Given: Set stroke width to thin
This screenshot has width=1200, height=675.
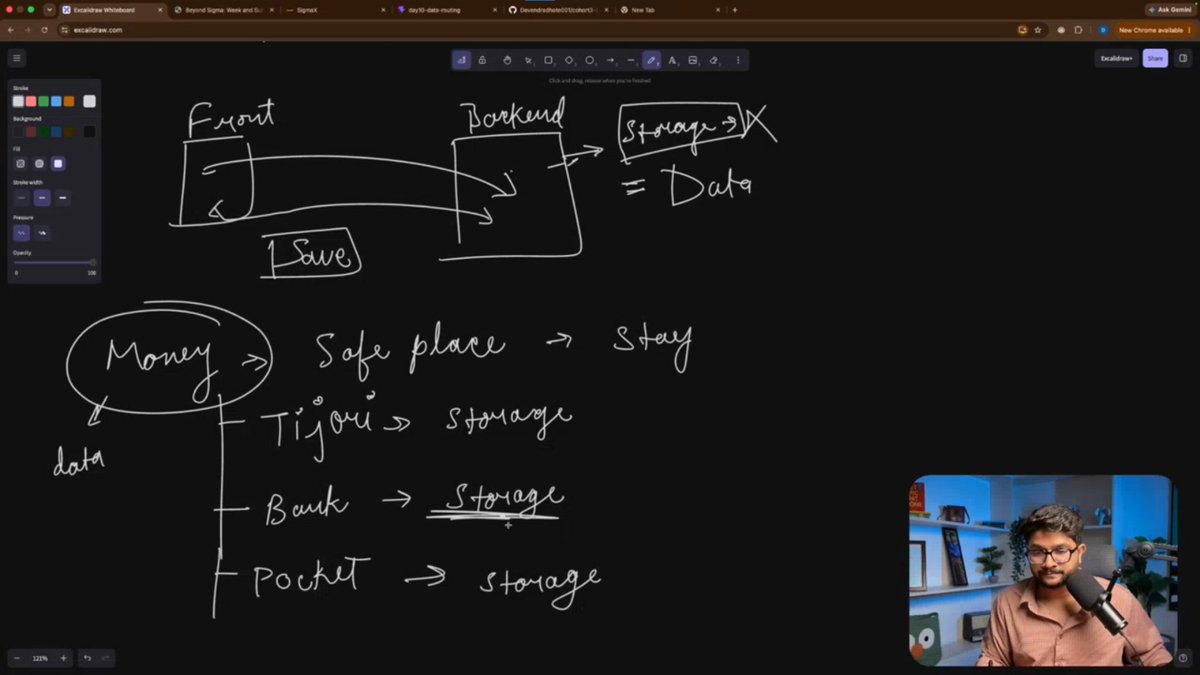Looking at the screenshot, I should coord(21,198).
